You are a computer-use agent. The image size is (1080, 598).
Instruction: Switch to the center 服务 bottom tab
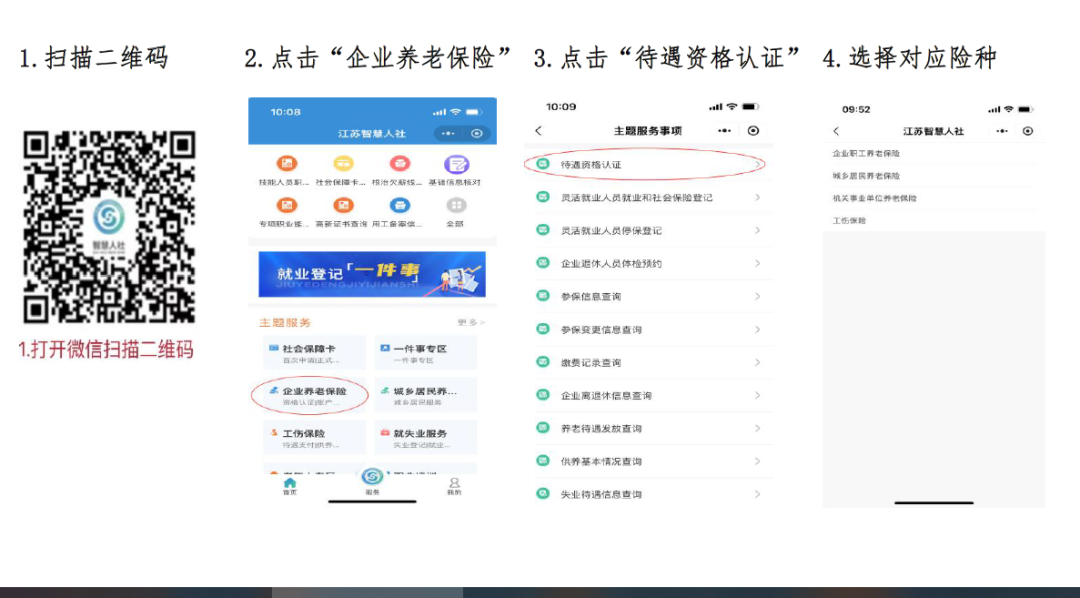[372, 480]
